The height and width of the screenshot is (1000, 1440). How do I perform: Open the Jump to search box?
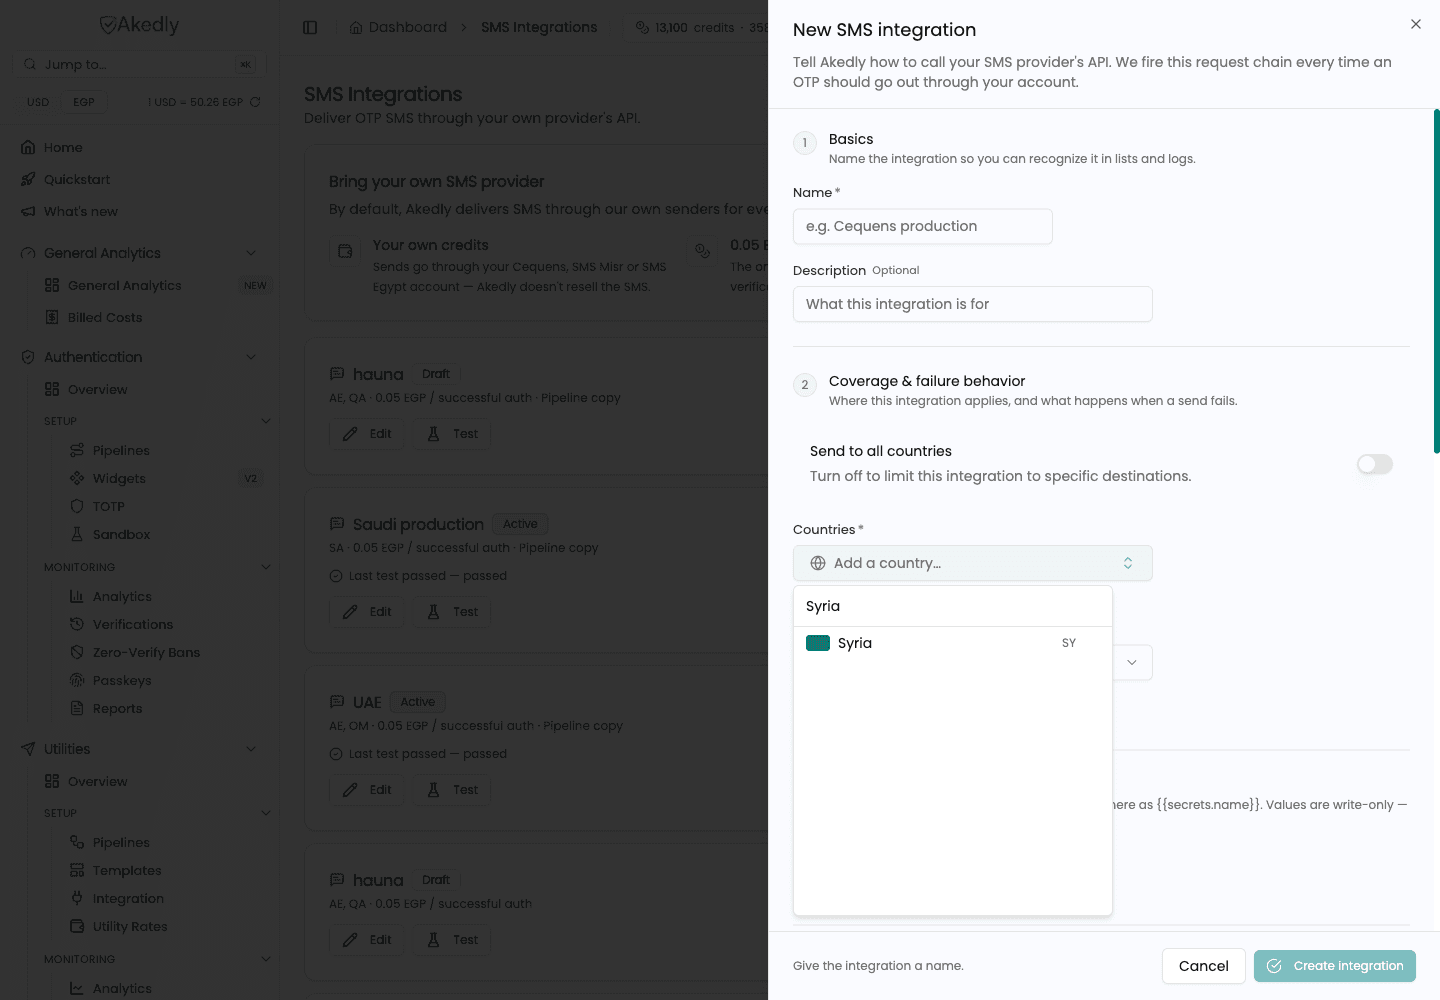pos(139,64)
